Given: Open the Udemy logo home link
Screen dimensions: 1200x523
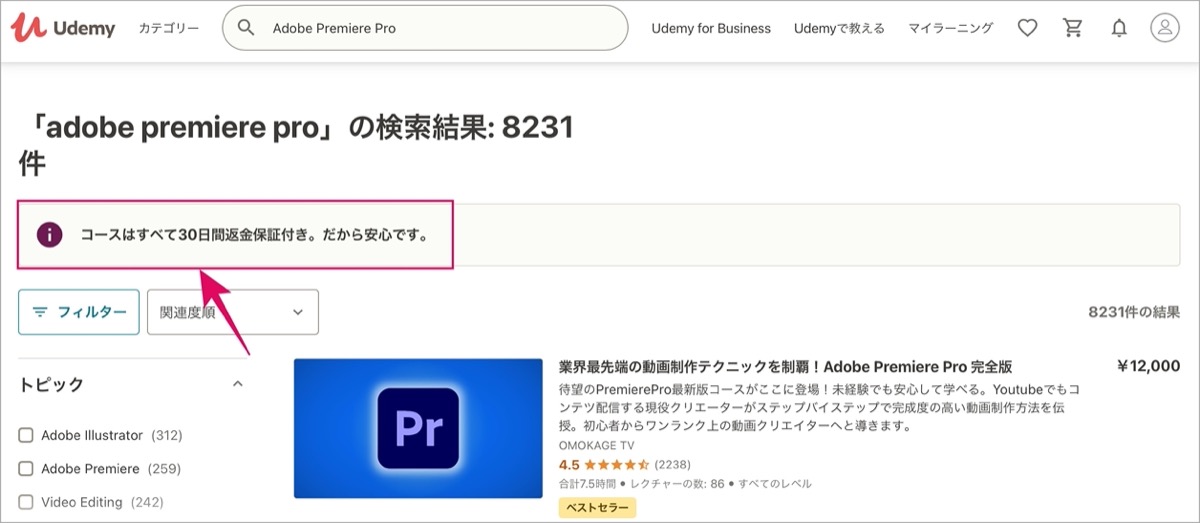Looking at the screenshot, I should tap(63, 28).
